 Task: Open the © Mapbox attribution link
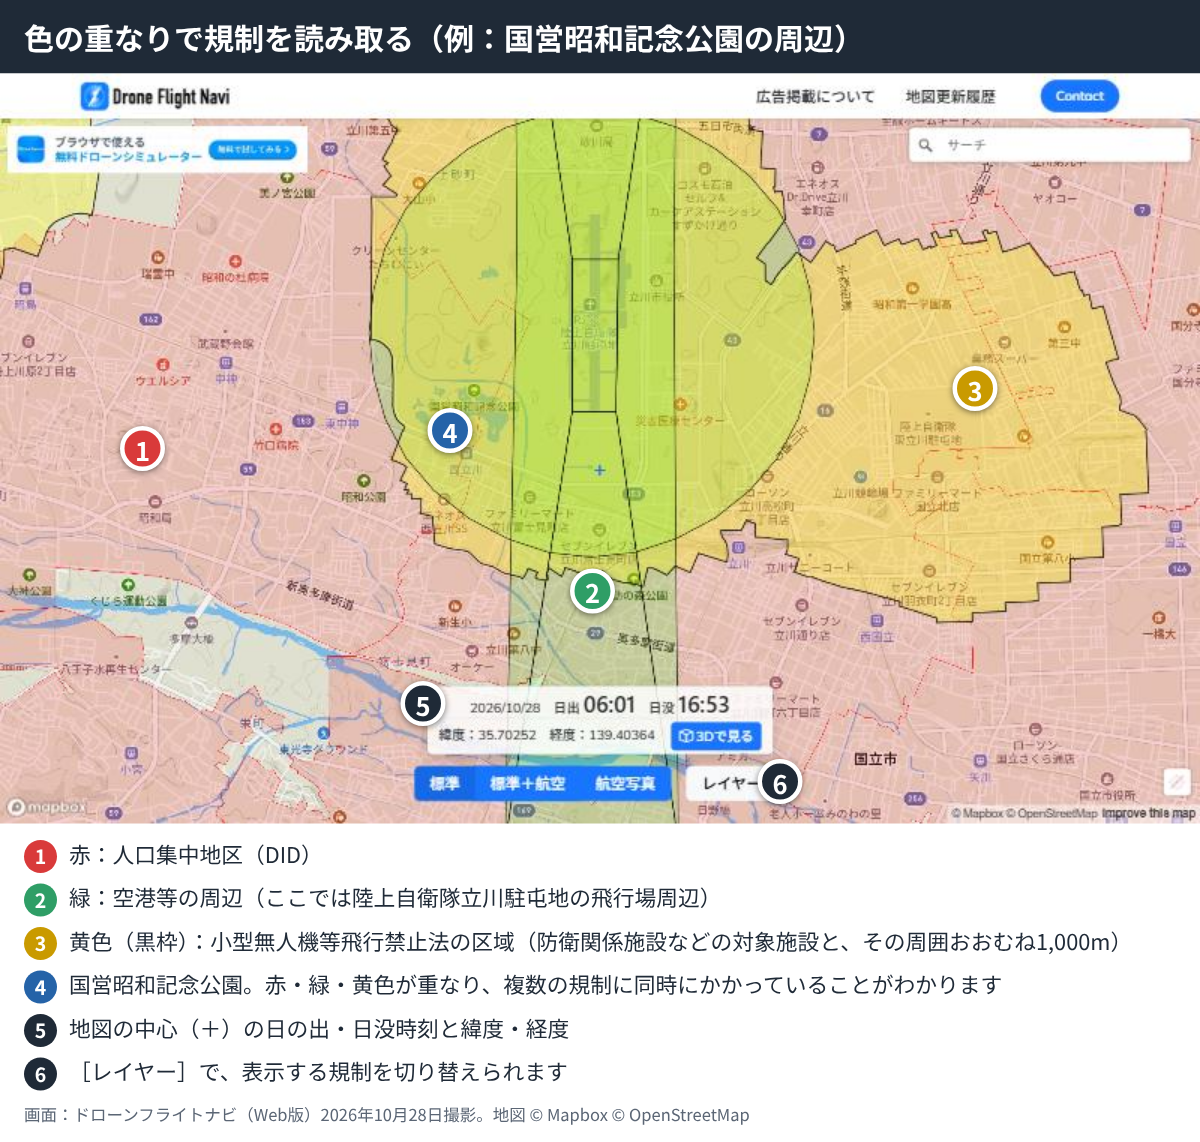tap(977, 813)
